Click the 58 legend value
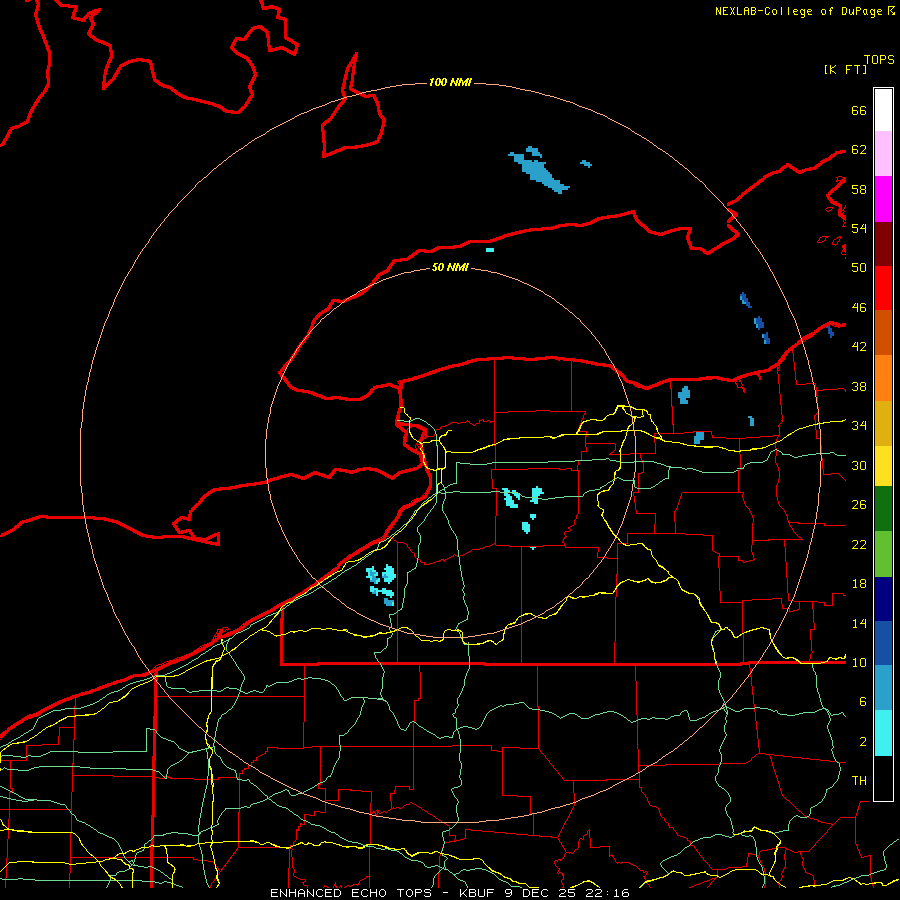Screen dimensions: 900x900 point(859,189)
